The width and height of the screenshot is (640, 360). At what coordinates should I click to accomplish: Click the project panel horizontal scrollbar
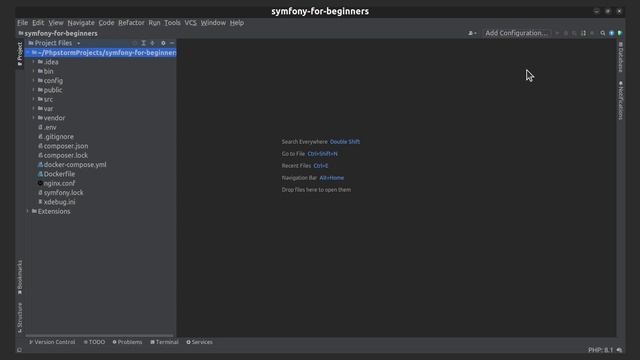(100, 336)
